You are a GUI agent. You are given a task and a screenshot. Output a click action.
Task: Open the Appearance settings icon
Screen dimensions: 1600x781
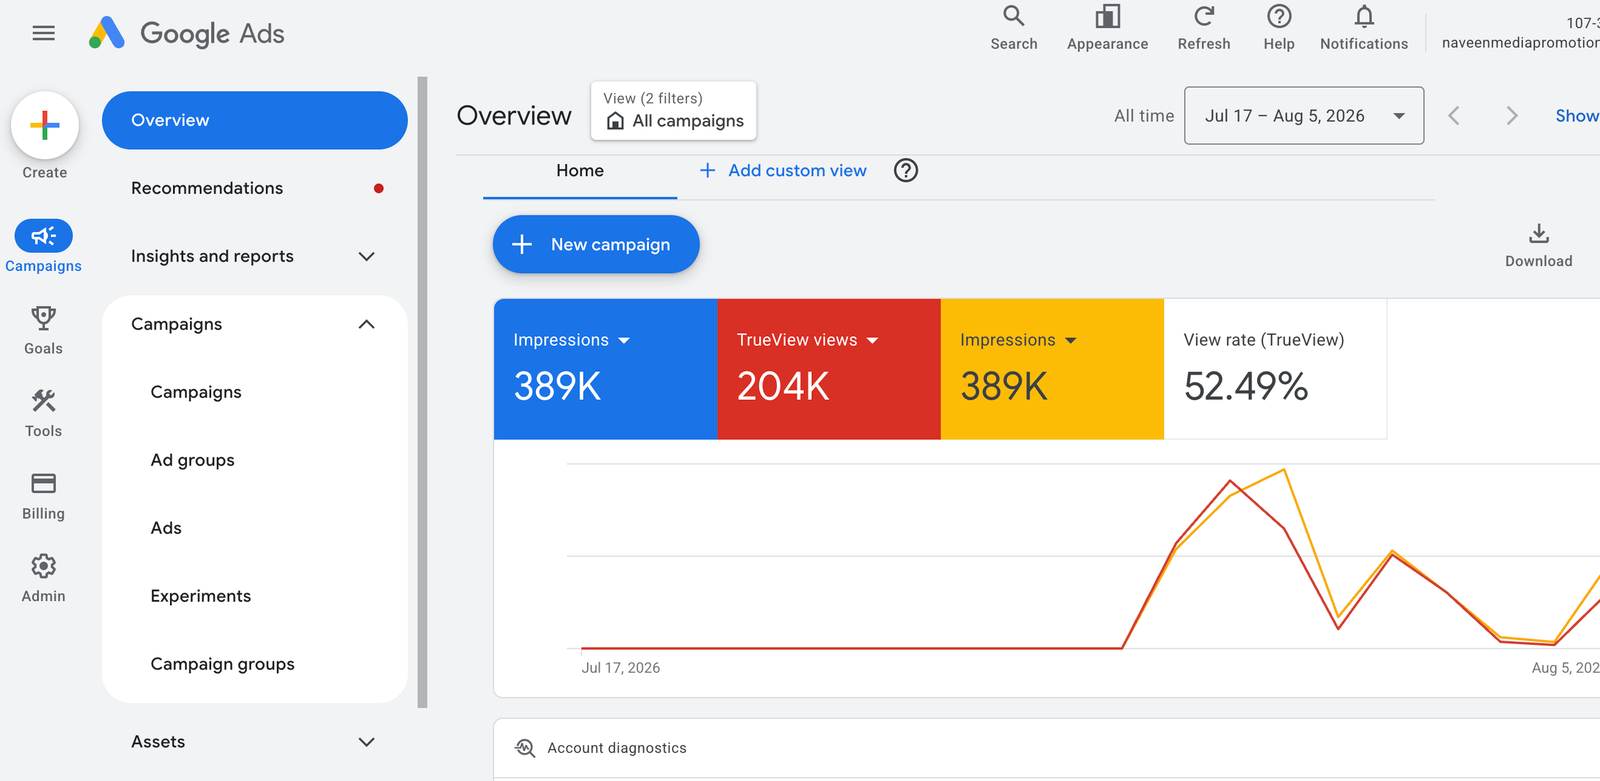1107,16
